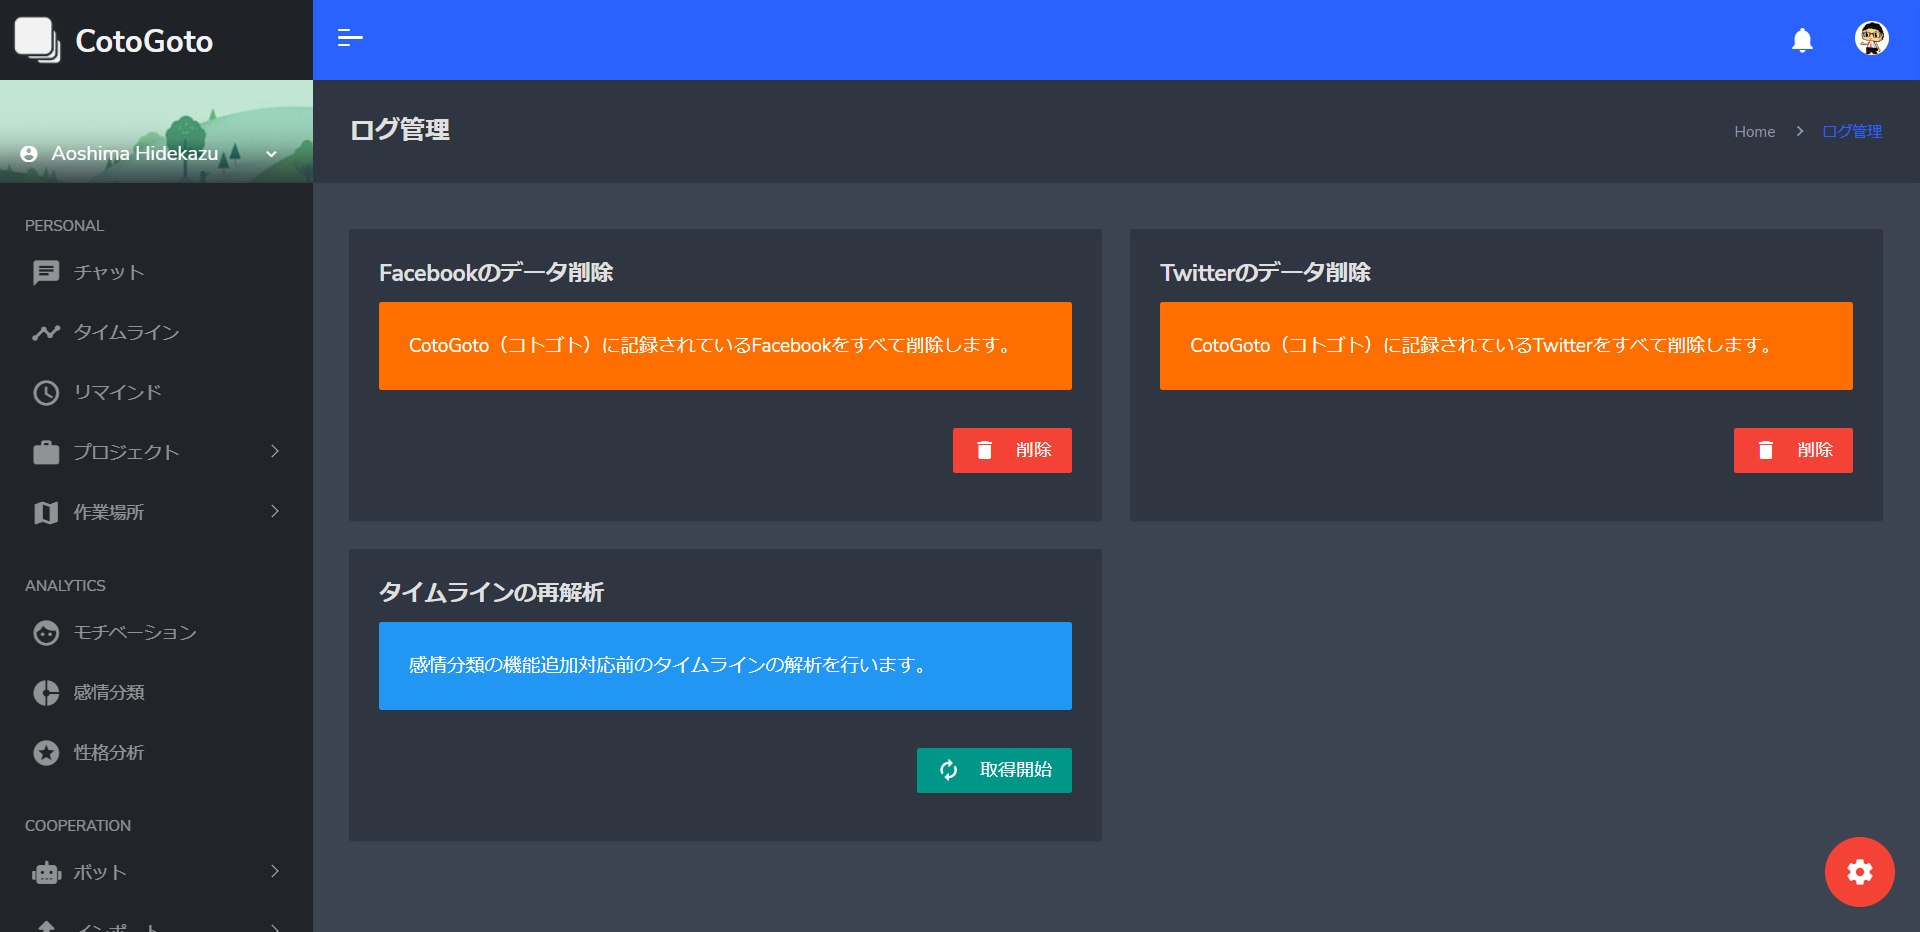Click the 感情分類 pie chart icon
Screen dimensions: 1920x932
(46, 692)
